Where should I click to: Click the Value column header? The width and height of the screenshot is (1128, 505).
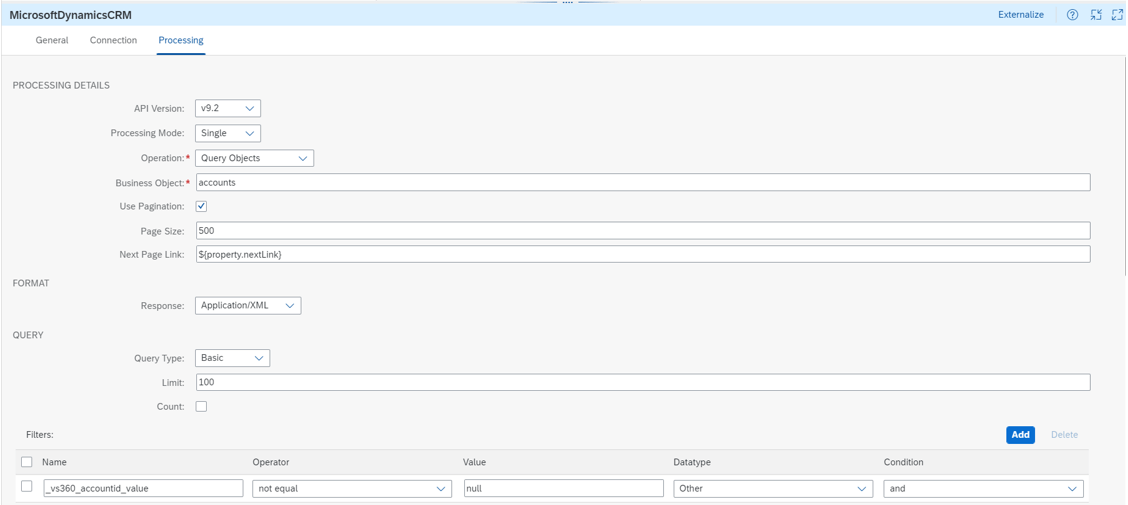(x=475, y=462)
